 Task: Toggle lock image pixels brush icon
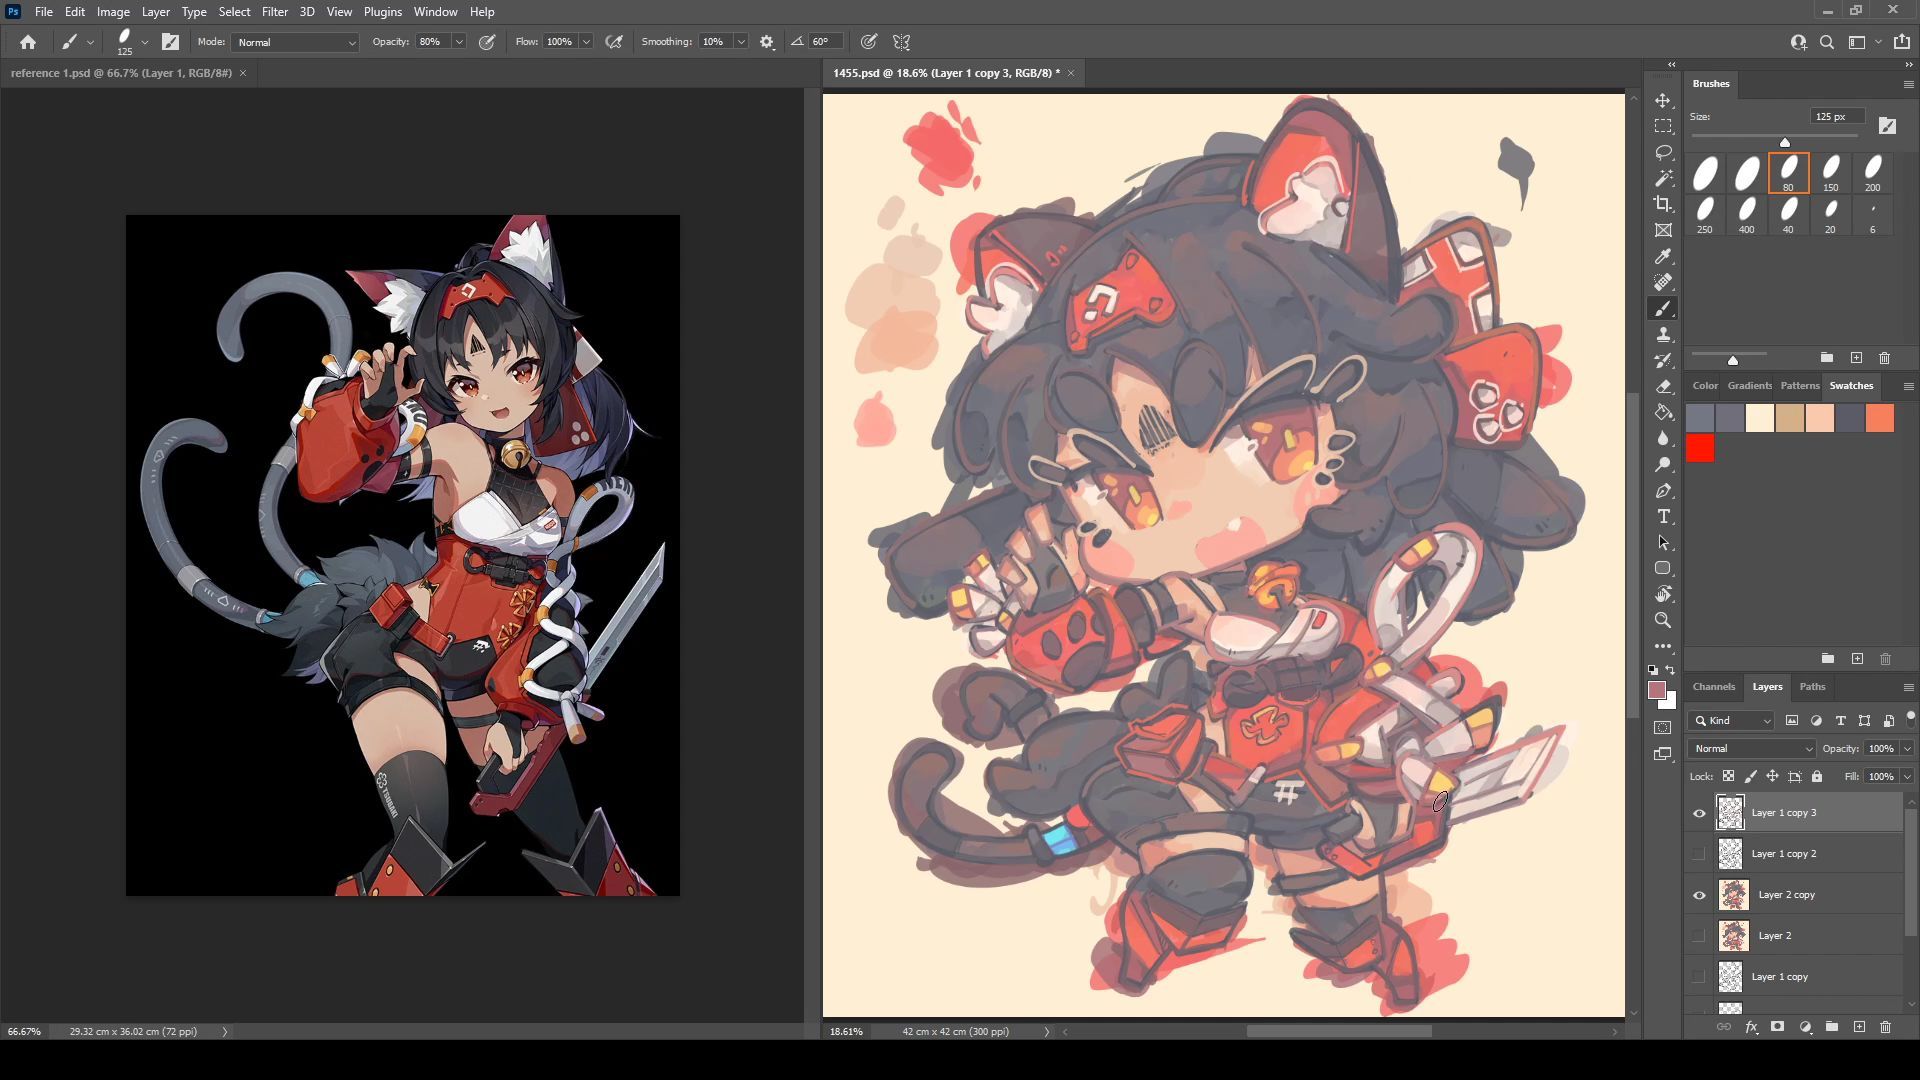(1750, 776)
